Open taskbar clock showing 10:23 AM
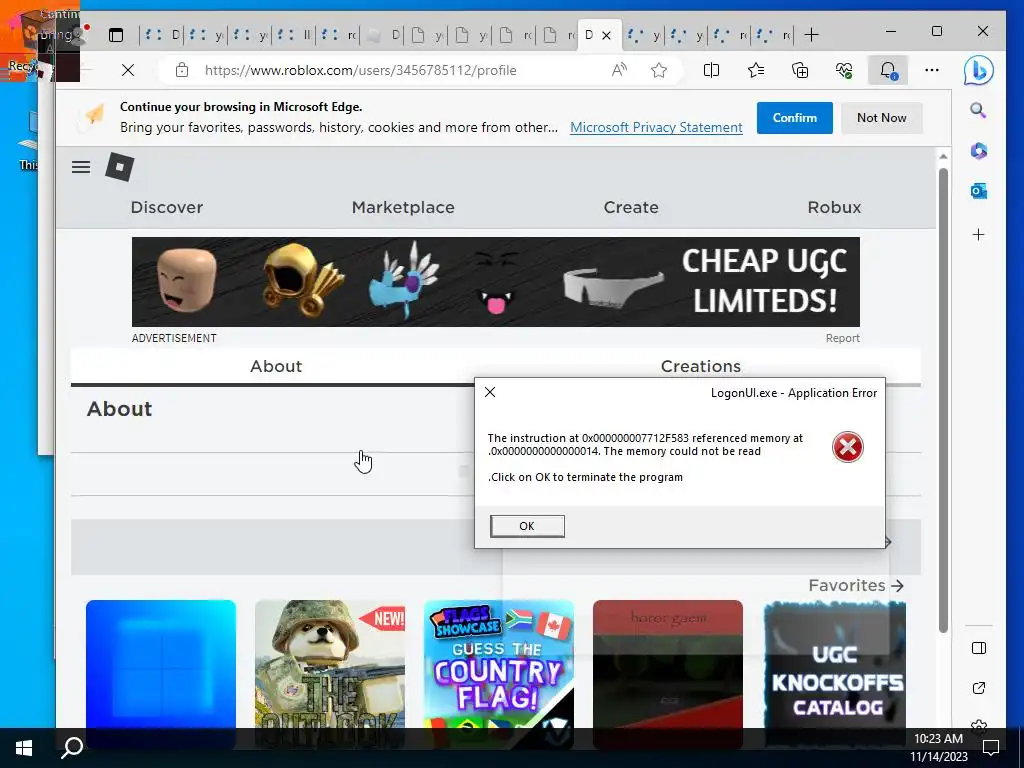The image size is (1024, 768). [x=938, y=748]
